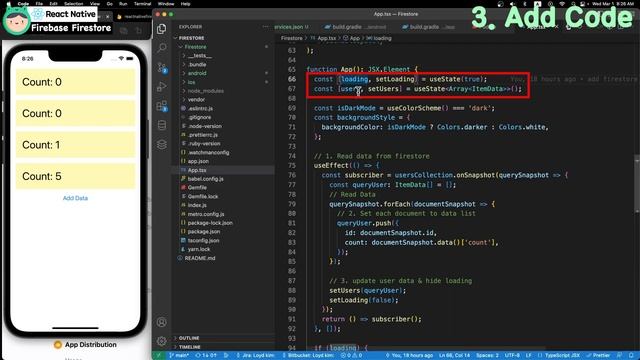Click Ln 66, Col 14 position indicator
Viewport: 640px width, 360px height.
(x=454, y=356)
